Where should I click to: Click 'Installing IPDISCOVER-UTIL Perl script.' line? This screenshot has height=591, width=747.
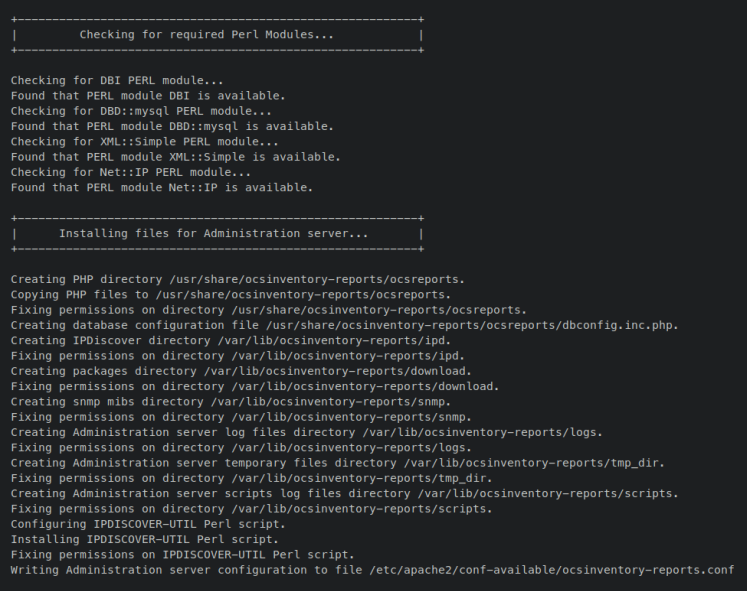tap(145, 539)
